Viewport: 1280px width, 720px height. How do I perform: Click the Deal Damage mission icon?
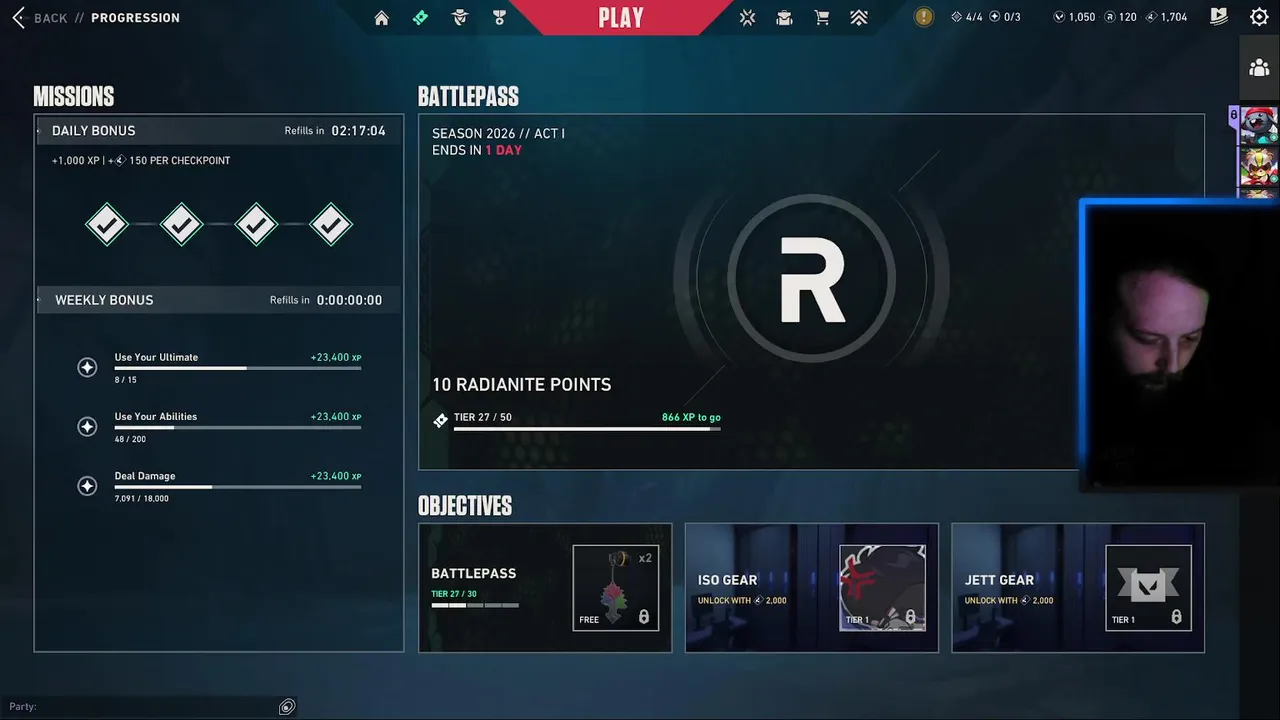pos(87,486)
